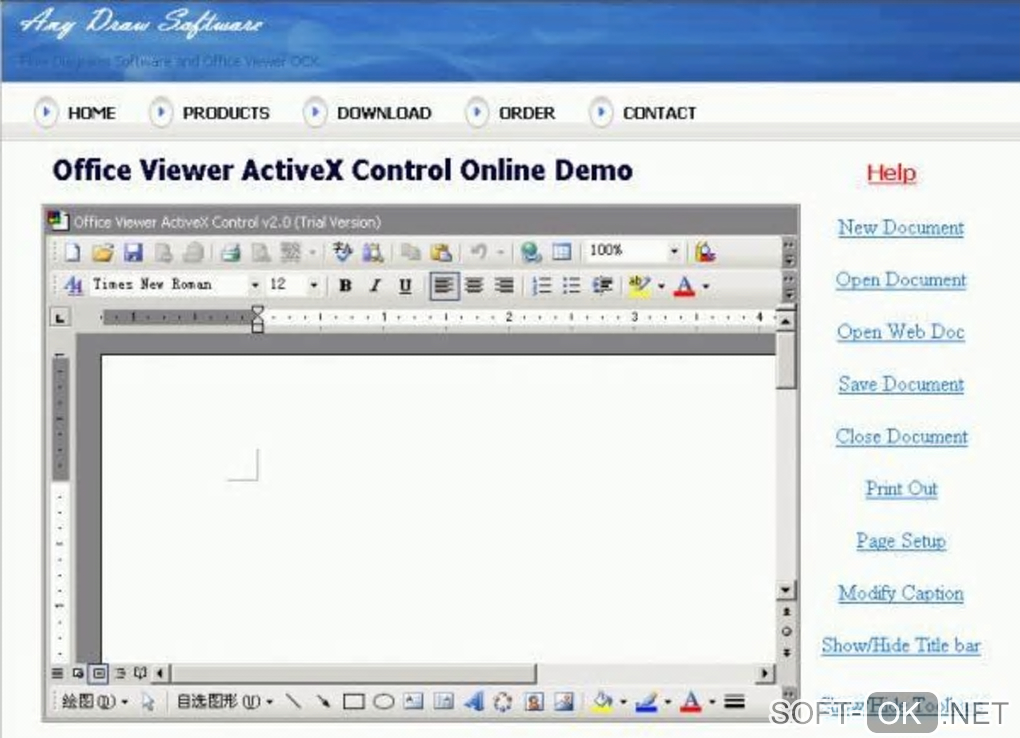Switch to Print Layout view button
1020x738 pixels.
[98, 673]
